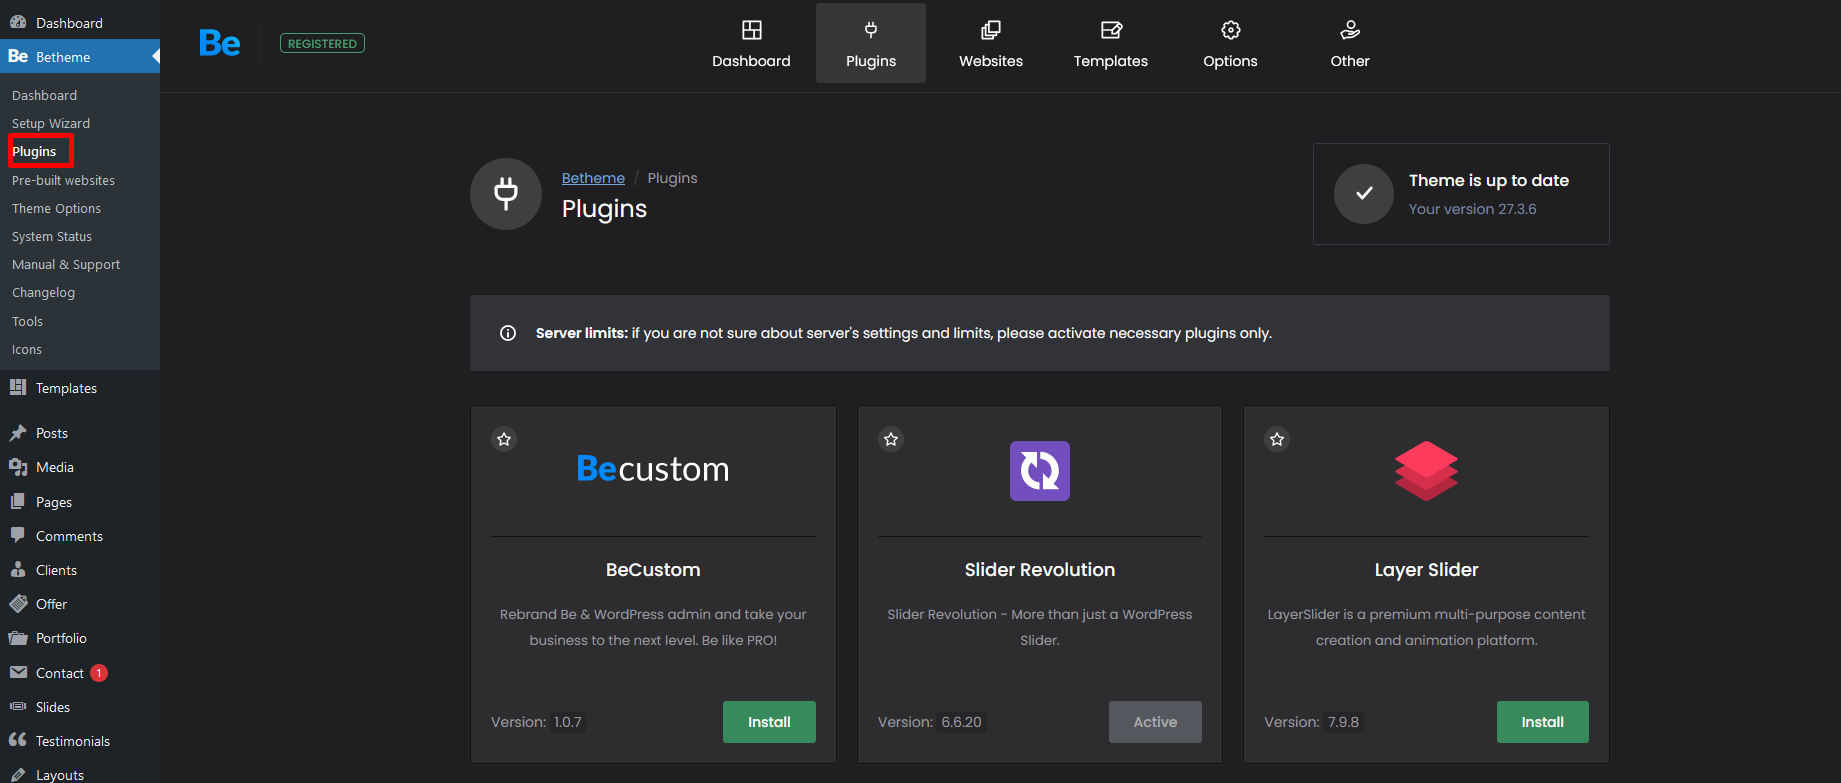This screenshot has height=783, width=1841.
Task: Click the checkmark icon in theme status
Action: click(x=1364, y=194)
